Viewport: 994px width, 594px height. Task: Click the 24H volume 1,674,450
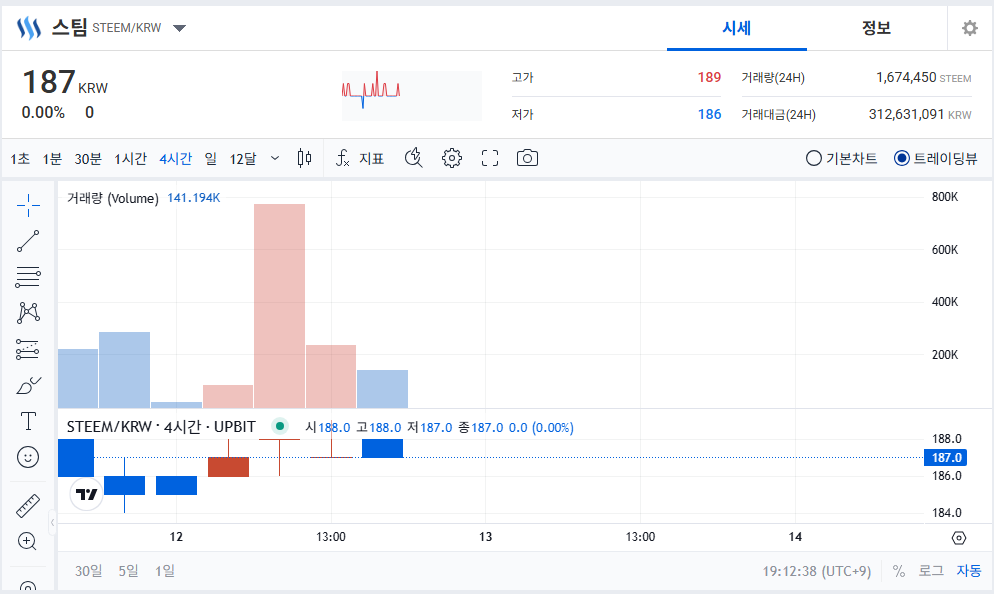tap(906, 77)
